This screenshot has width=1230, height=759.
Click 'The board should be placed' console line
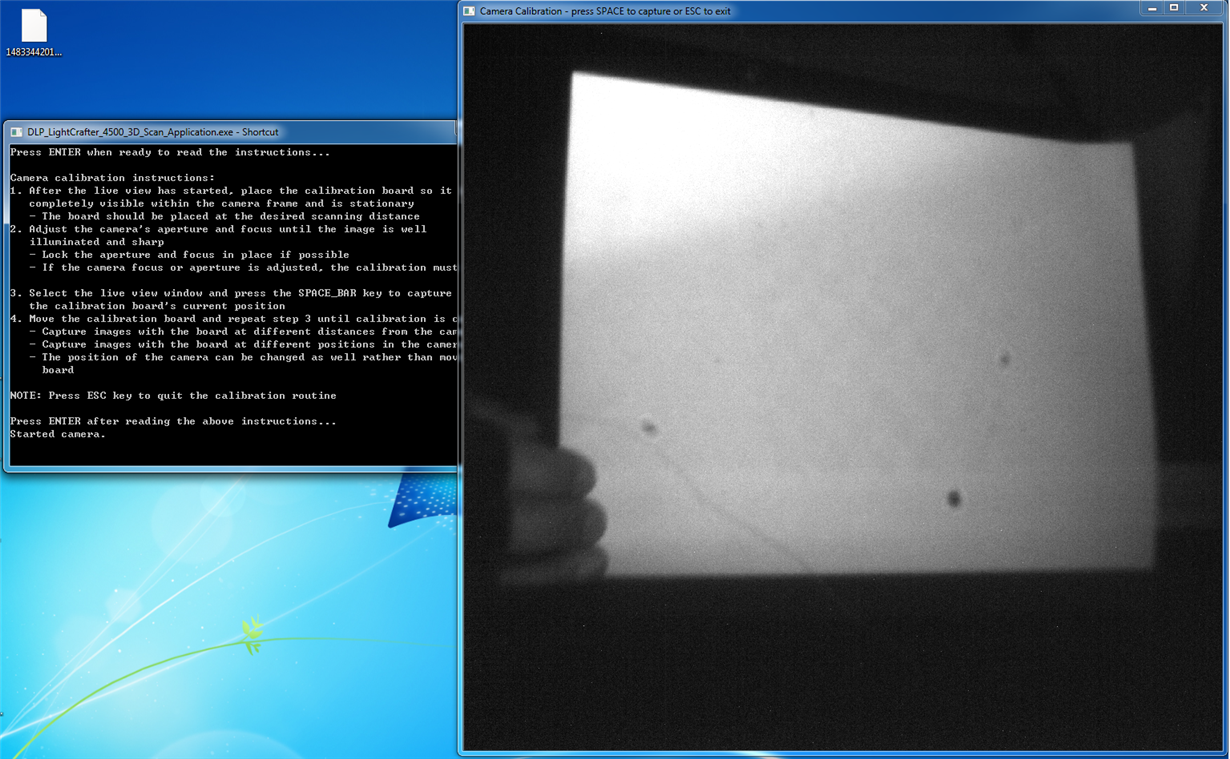(224, 216)
